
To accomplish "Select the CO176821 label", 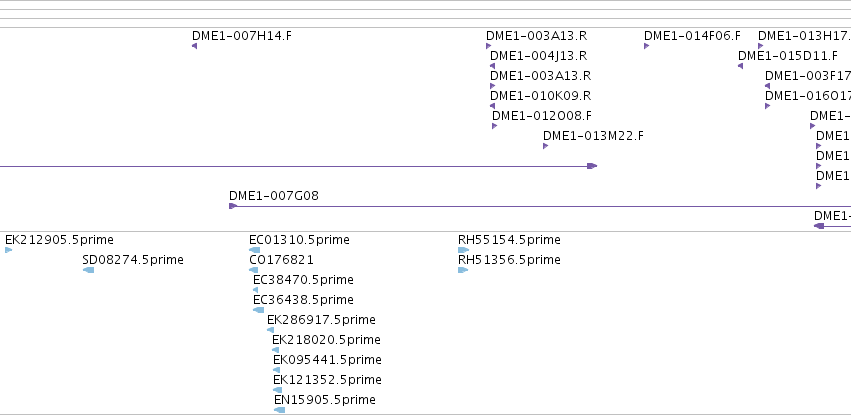I will click(x=281, y=260).
